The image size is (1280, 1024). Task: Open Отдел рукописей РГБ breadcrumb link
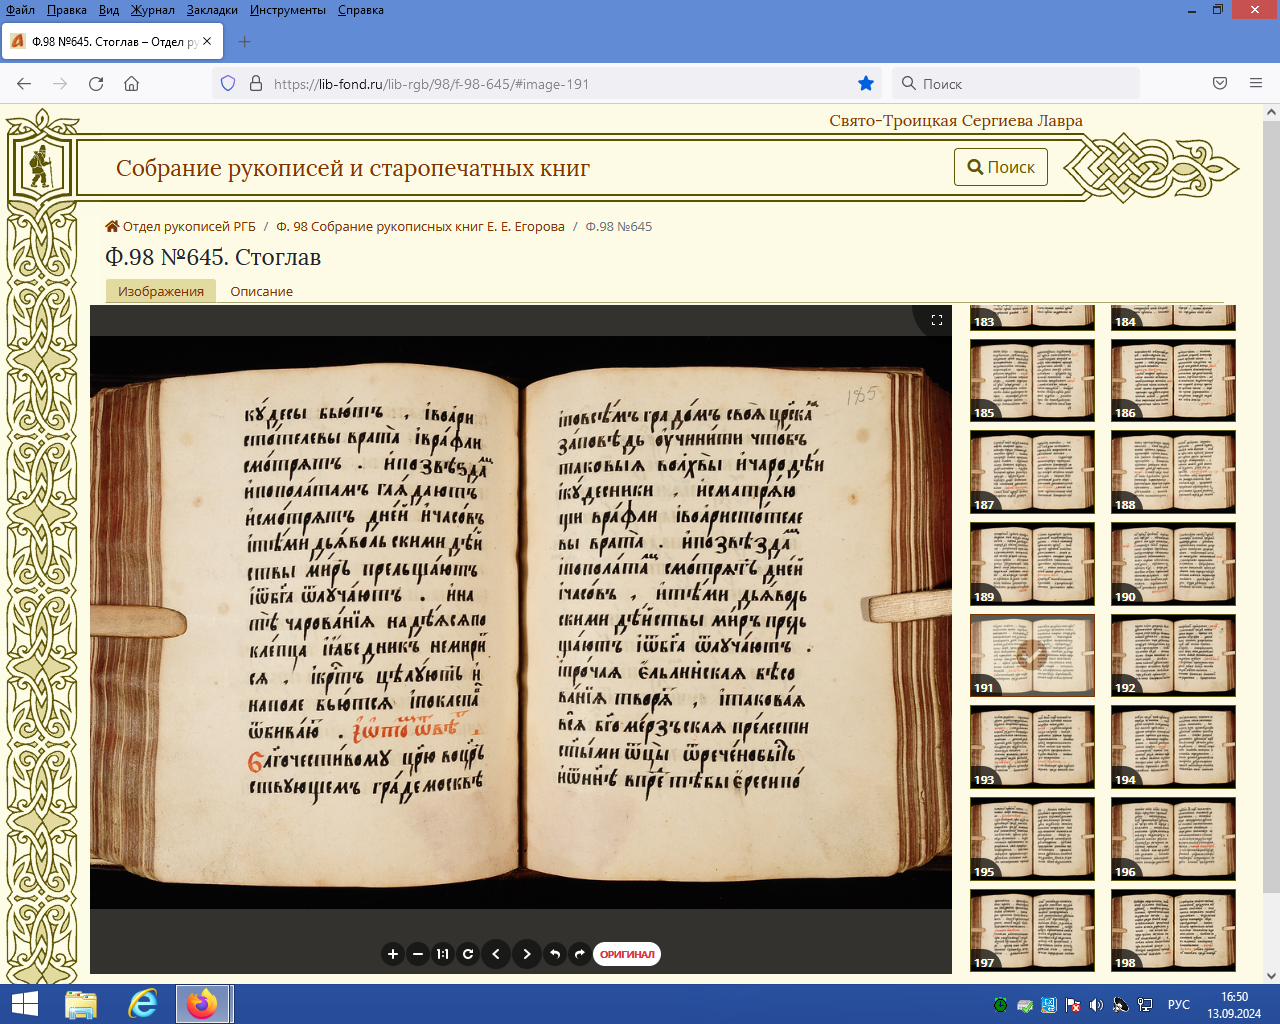(x=181, y=227)
